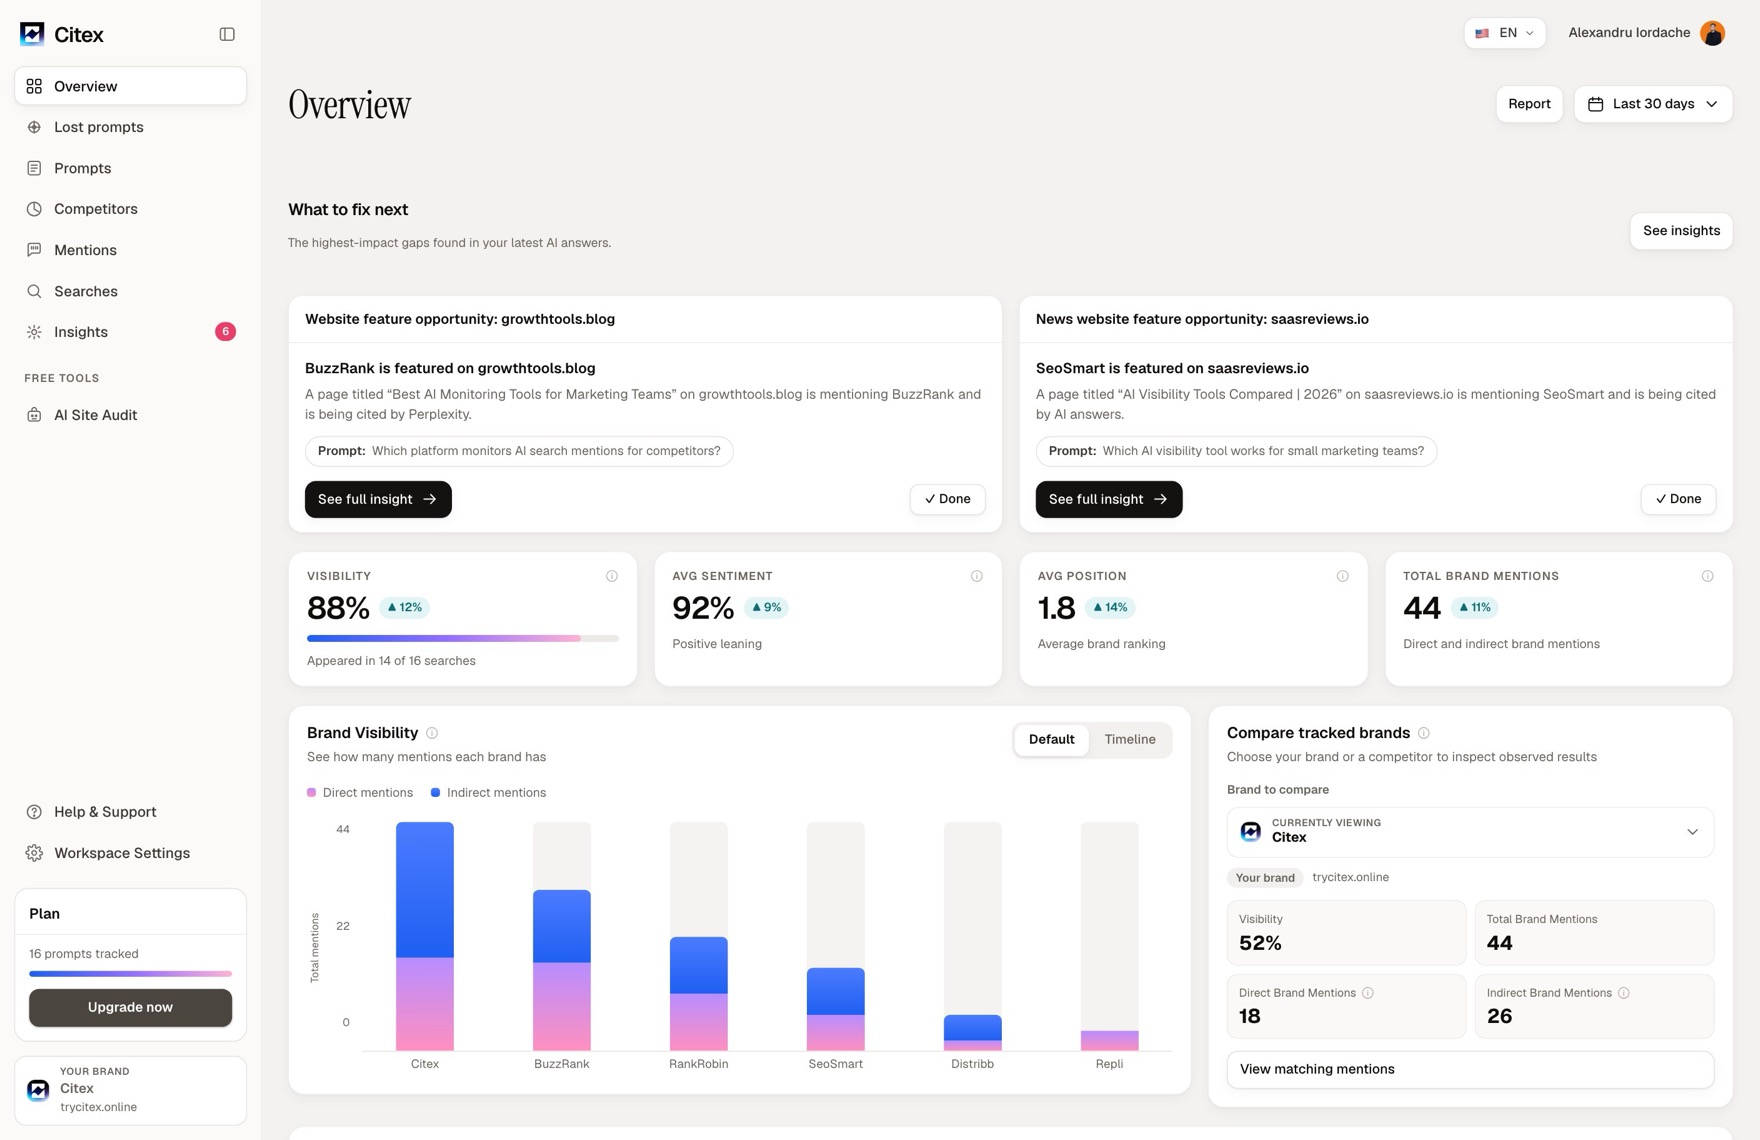1760x1140 pixels.
Task: Select the Overview sidebar item
Action: (x=130, y=86)
